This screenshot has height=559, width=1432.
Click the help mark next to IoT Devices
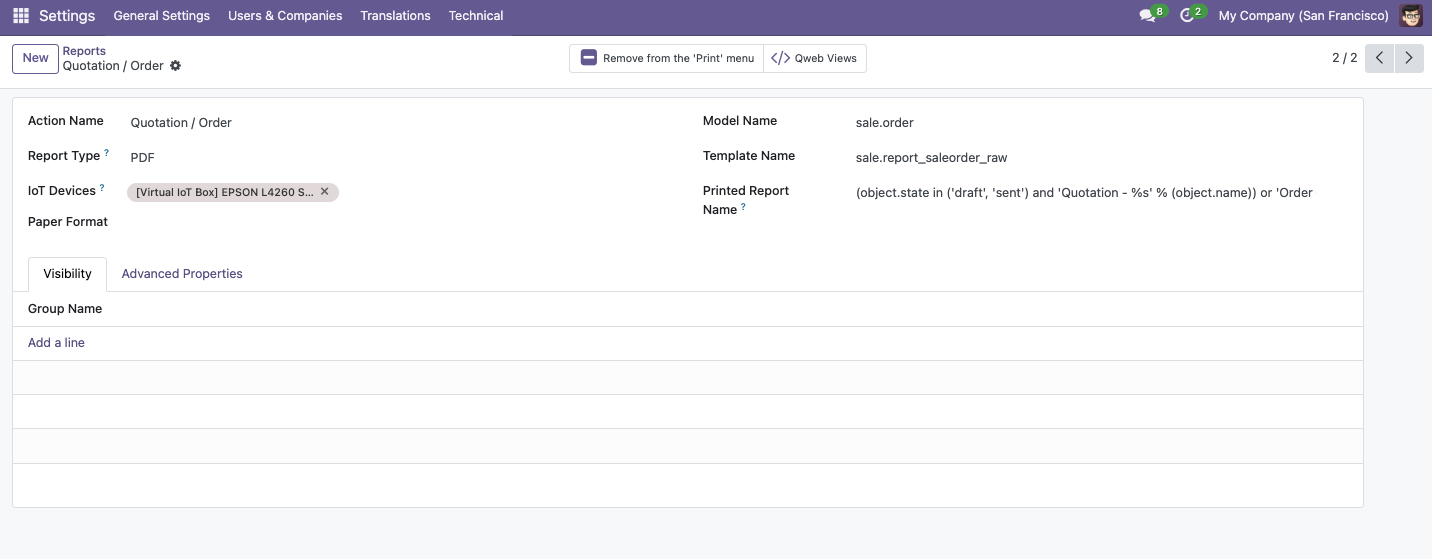point(102,188)
